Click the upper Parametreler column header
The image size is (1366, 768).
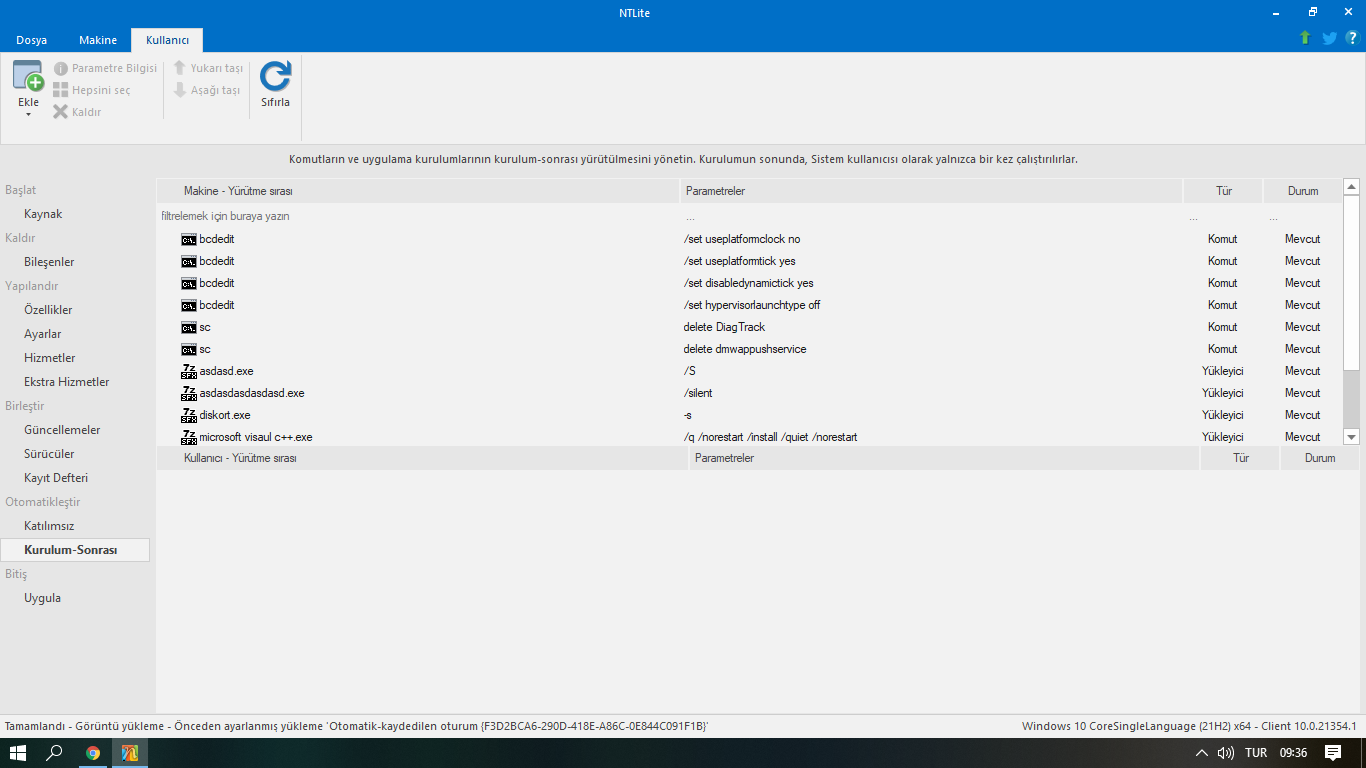931,191
